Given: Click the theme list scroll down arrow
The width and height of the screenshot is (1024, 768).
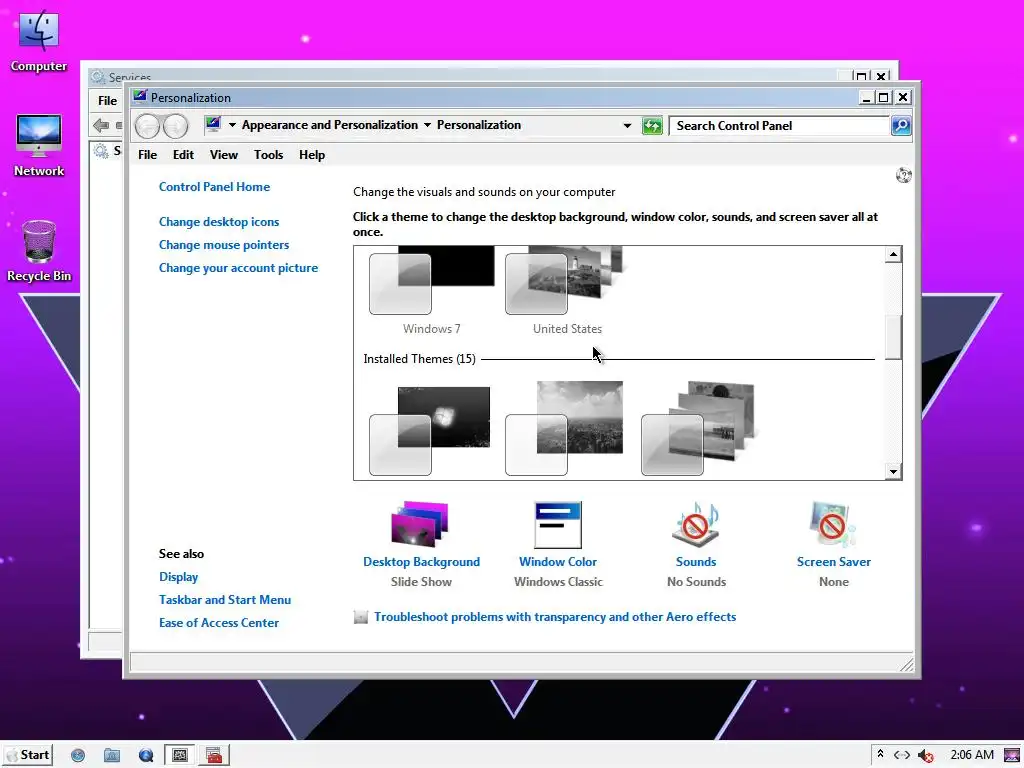Looking at the screenshot, I should (893, 471).
